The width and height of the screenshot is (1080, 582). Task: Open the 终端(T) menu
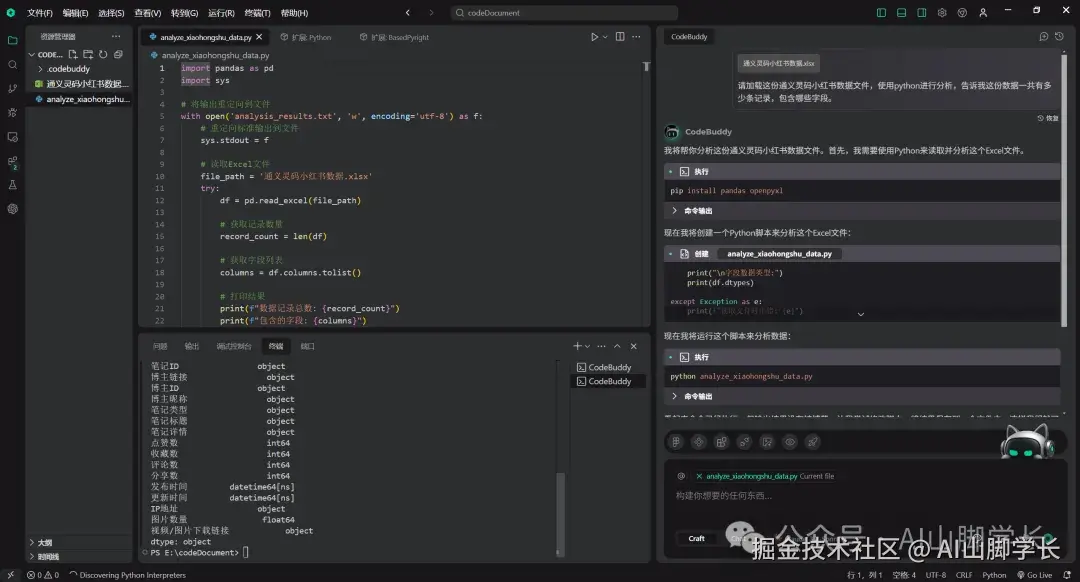[257, 13]
